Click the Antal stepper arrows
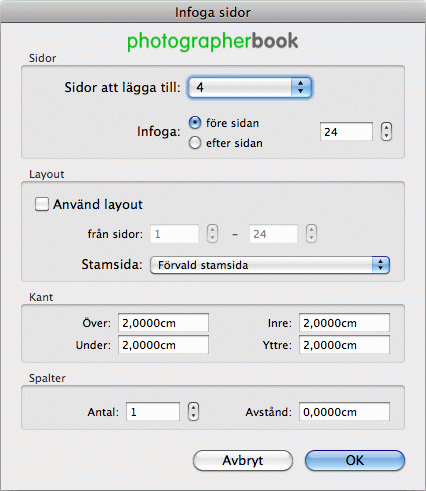Viewport: 426px width, 491px height. [x=193, y=412]
